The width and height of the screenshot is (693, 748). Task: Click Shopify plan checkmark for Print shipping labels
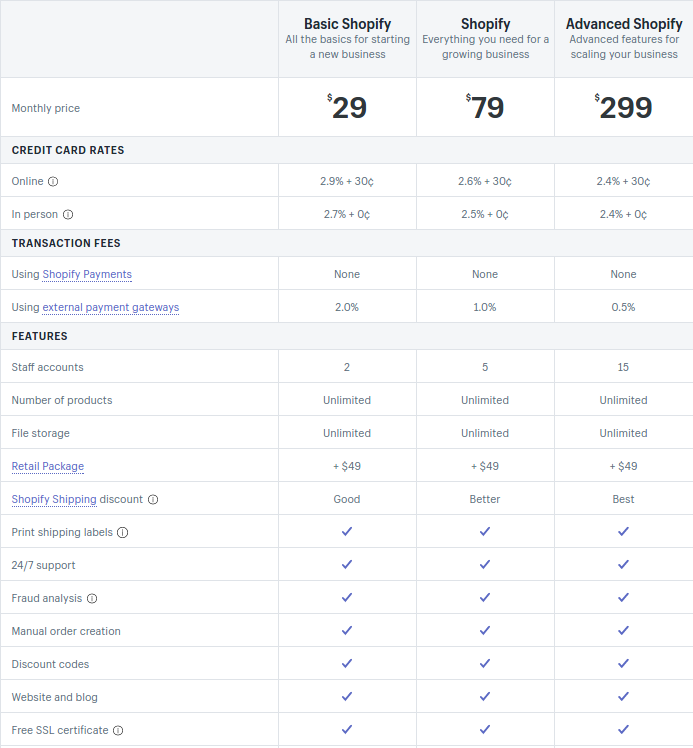click(x=485, y=531)
